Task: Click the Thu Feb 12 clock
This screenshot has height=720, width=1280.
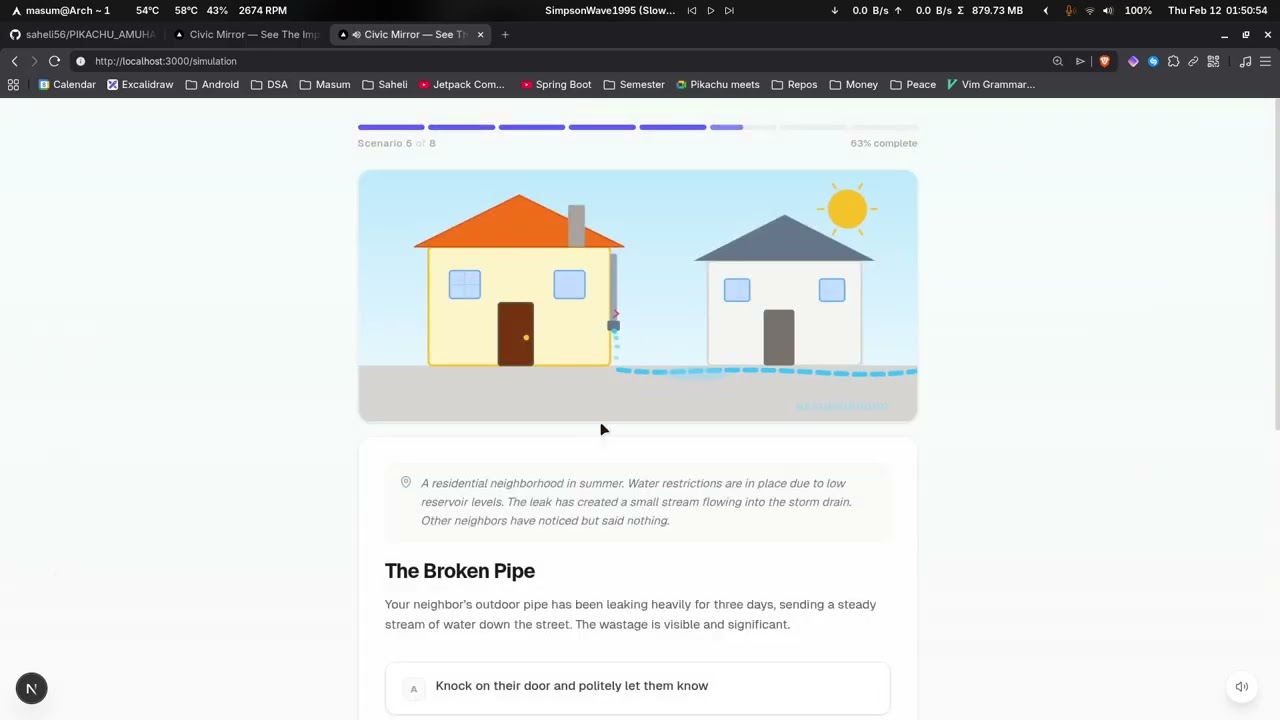Action: (1218, 10)
